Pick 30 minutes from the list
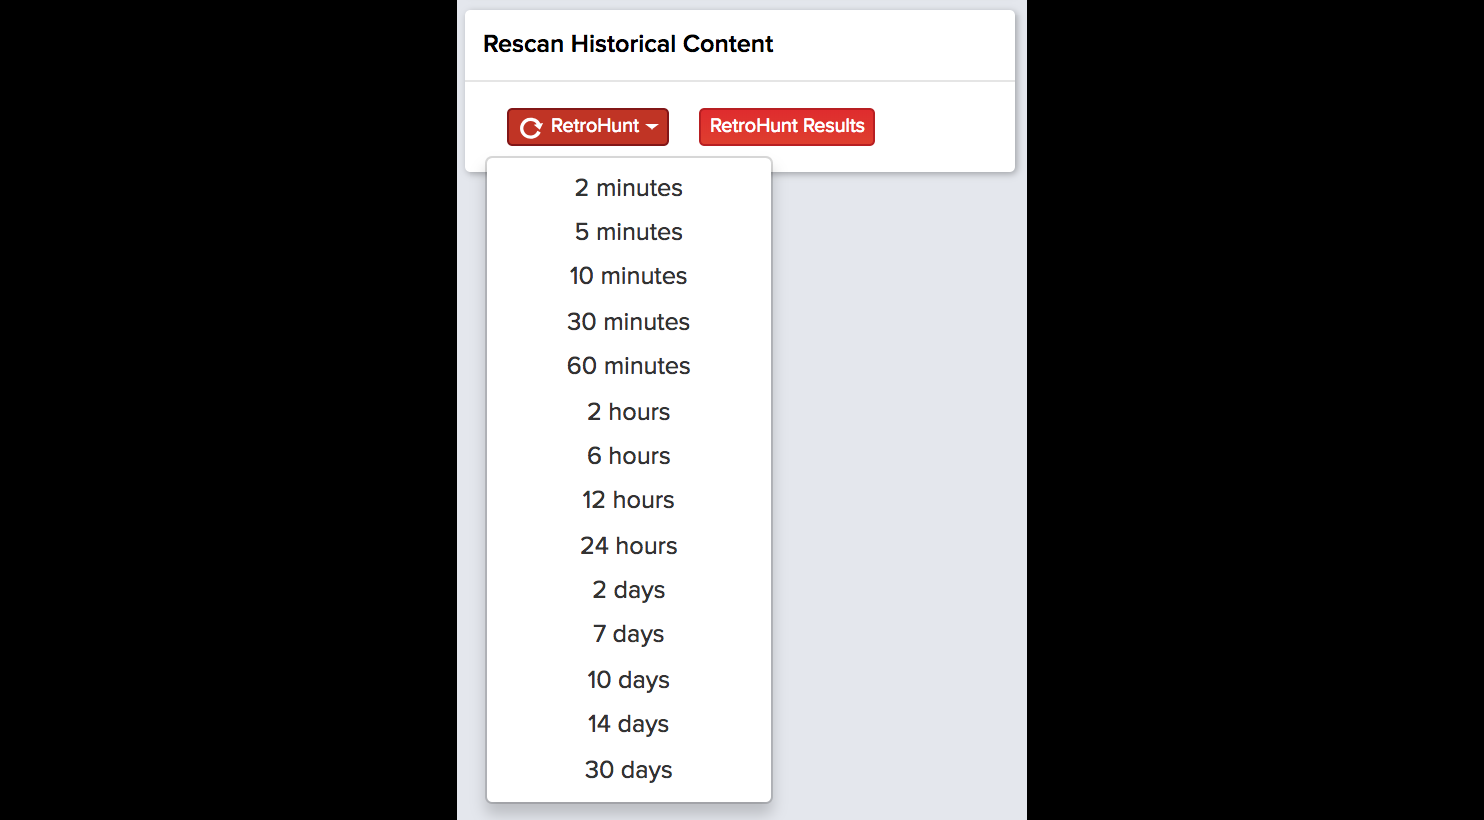The height and width of the screenshot is (820, 1484). click(629, 322)
